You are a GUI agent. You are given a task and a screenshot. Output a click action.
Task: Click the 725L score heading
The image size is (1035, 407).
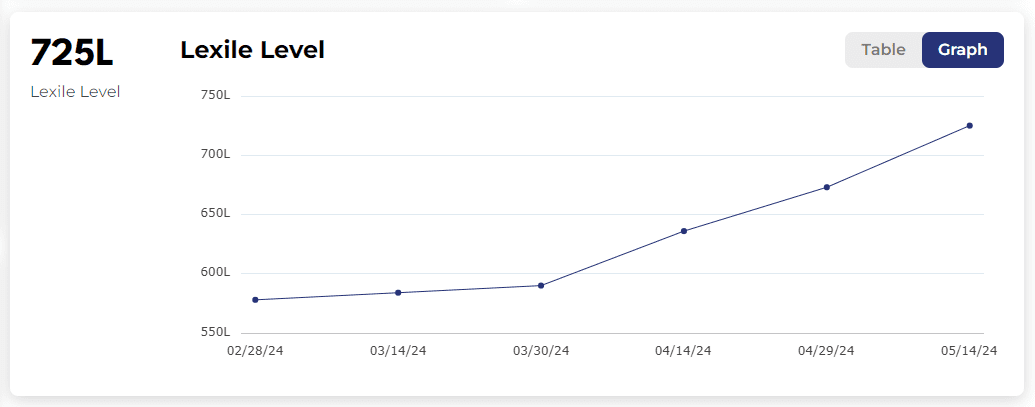pyautogui.click(x=72, y=52)
